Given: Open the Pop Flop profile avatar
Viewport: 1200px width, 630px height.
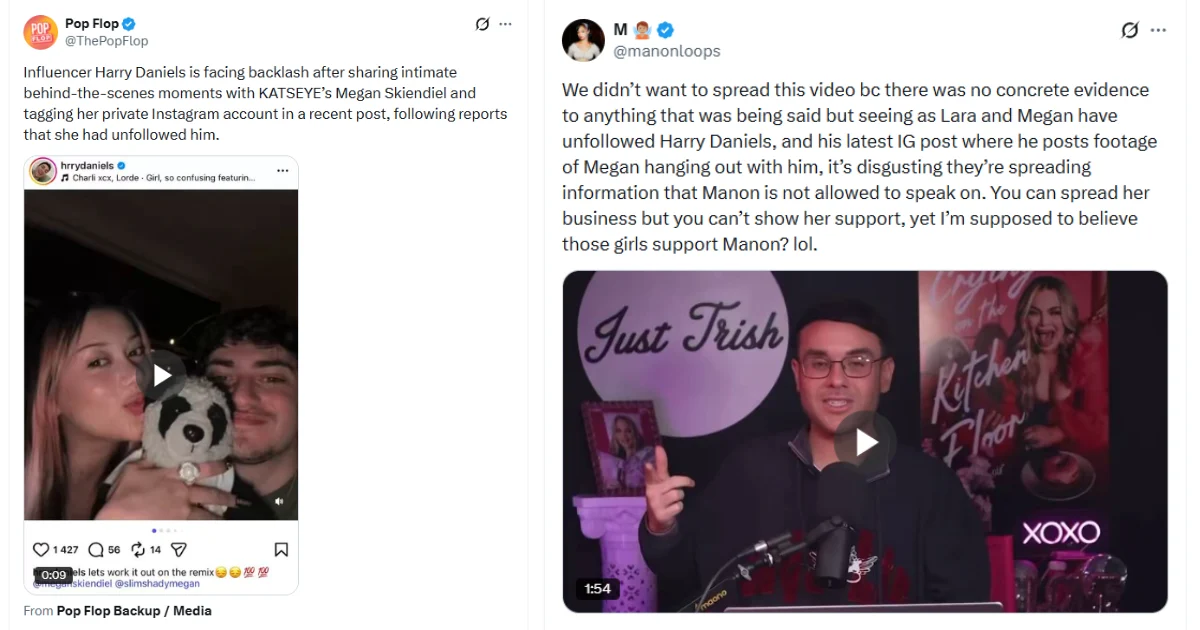Looking at the screenshot, I should tap(41, 32).
